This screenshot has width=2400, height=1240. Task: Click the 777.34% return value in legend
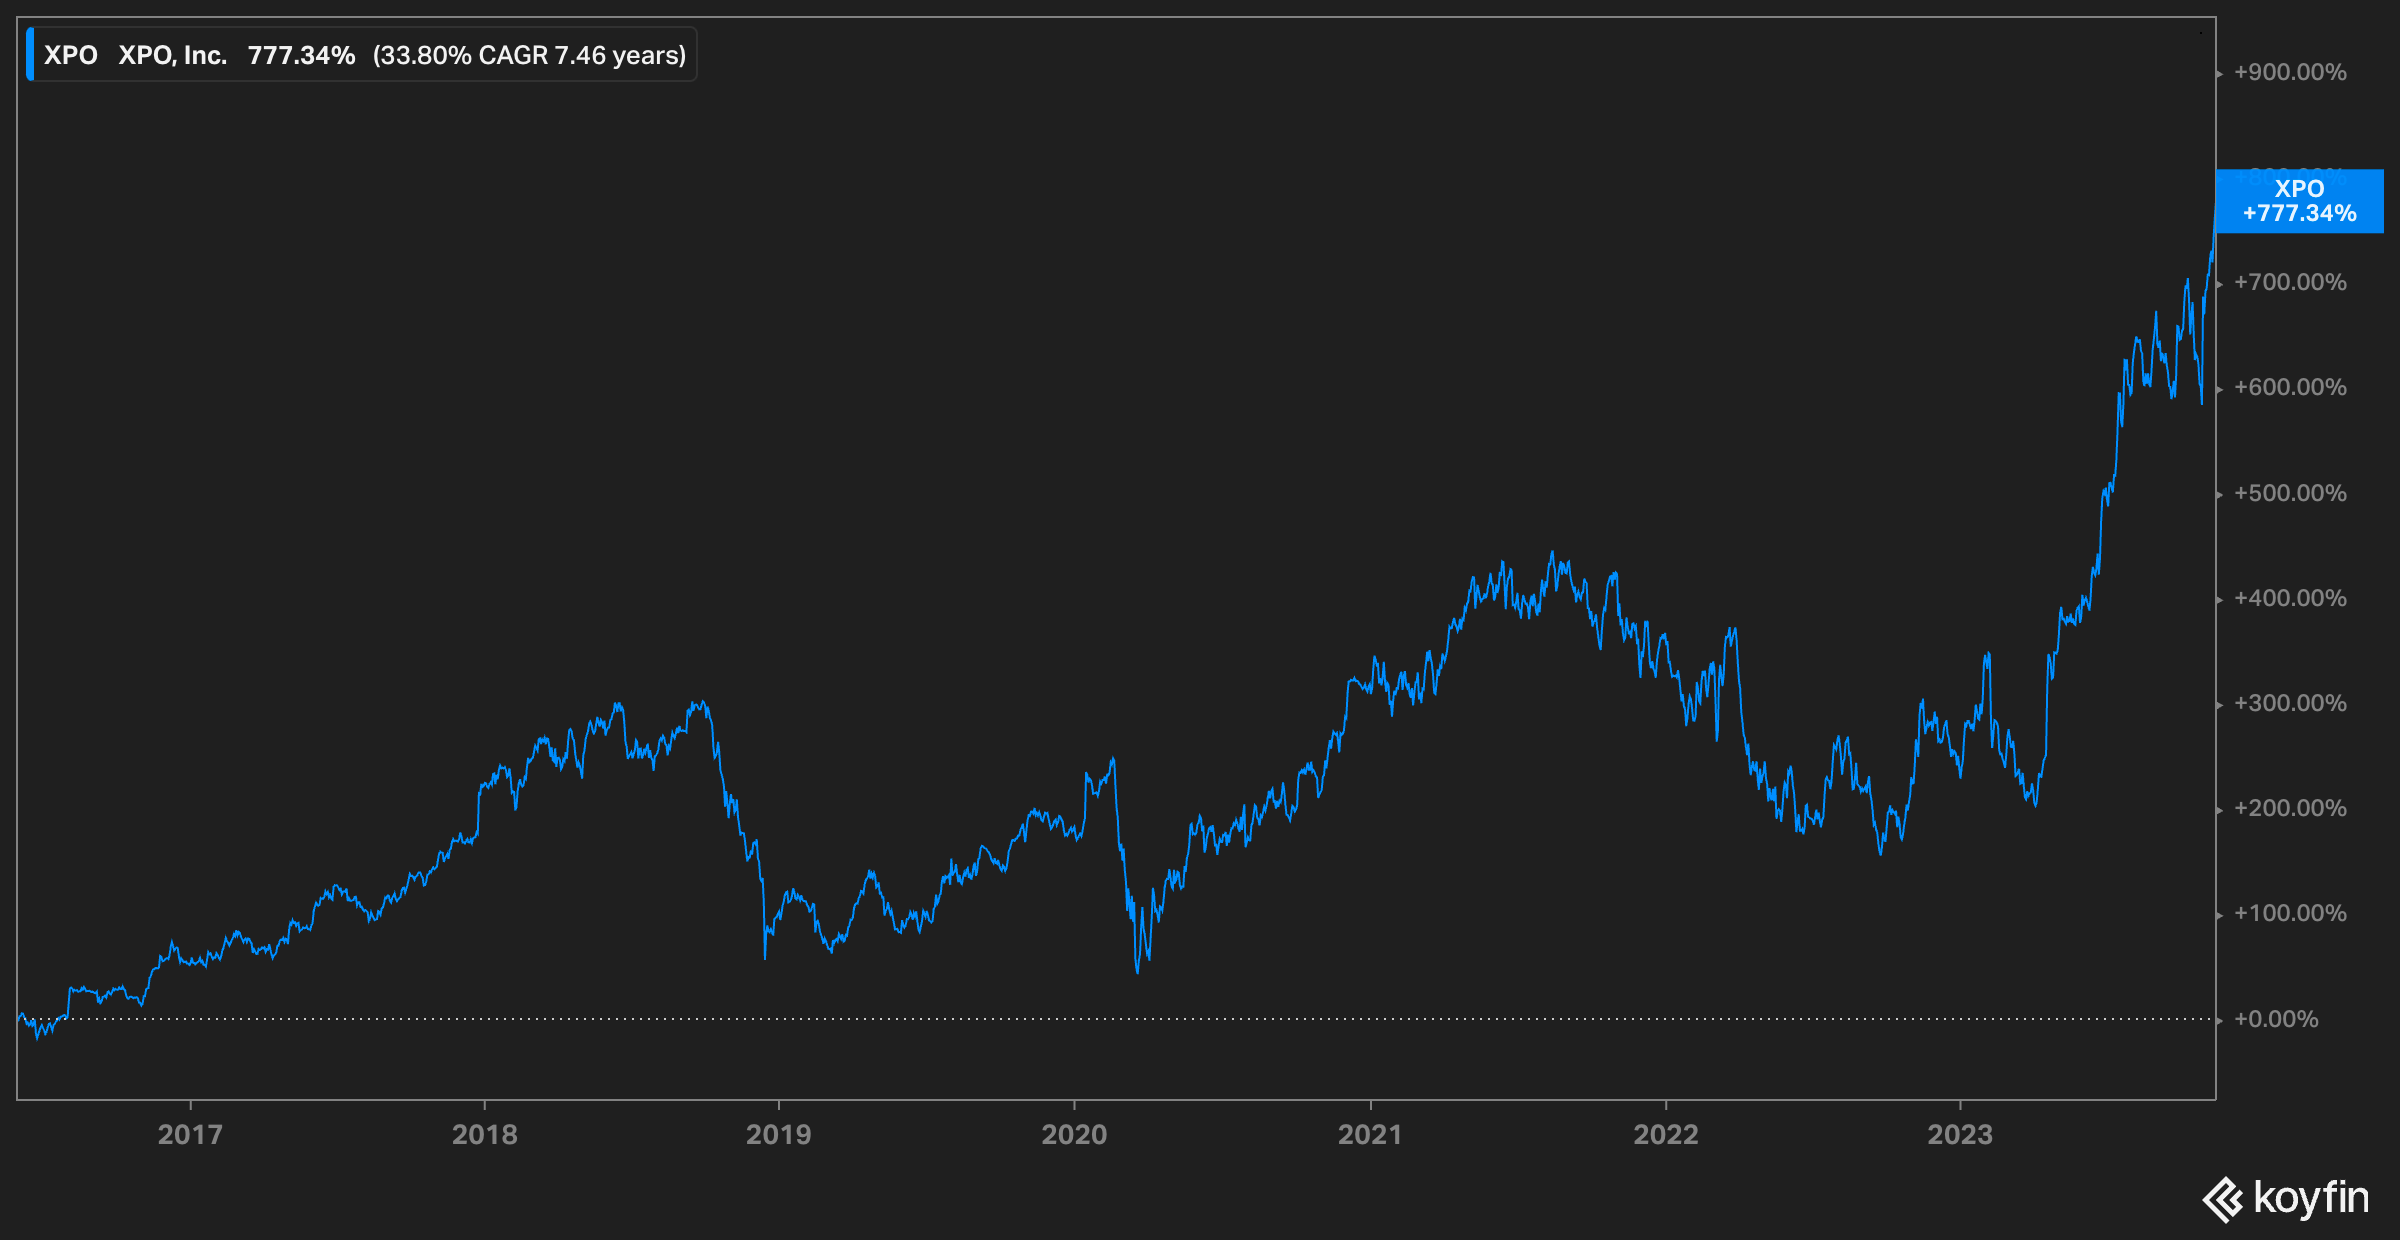point(301,55)
